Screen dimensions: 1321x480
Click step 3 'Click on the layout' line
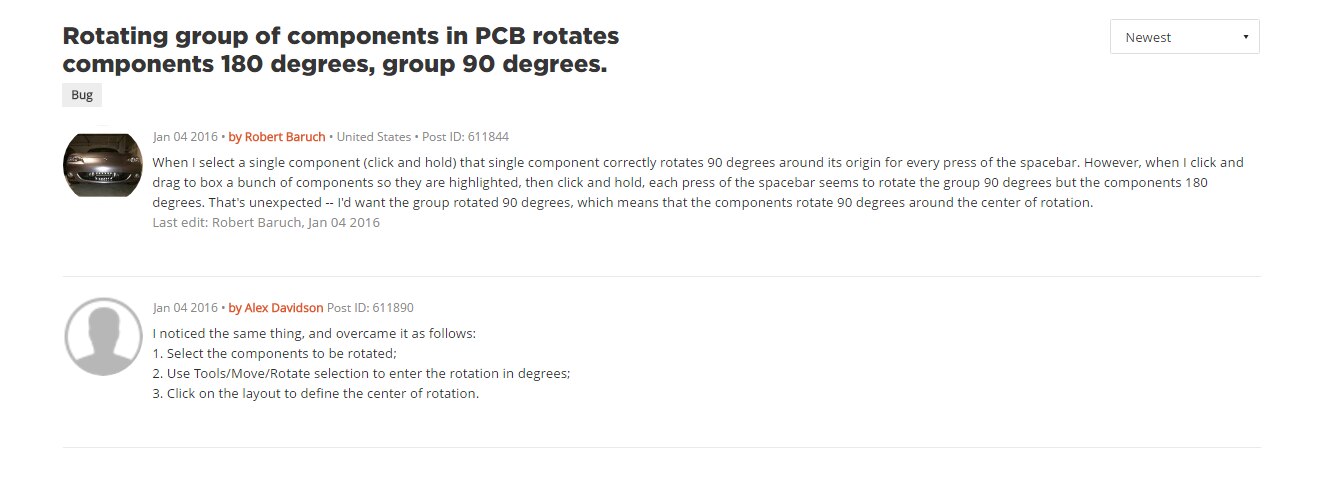point(316,393)
